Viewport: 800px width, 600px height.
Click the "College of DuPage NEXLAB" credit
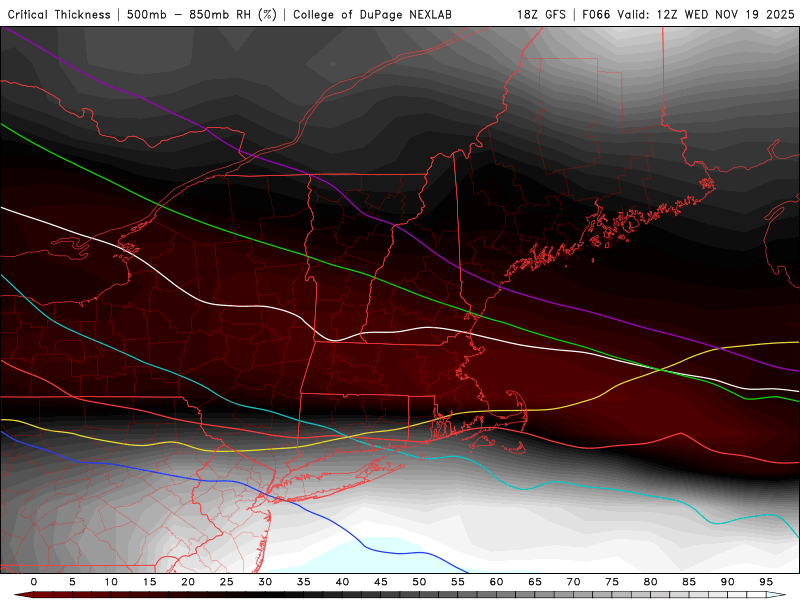tap(372, 15)
